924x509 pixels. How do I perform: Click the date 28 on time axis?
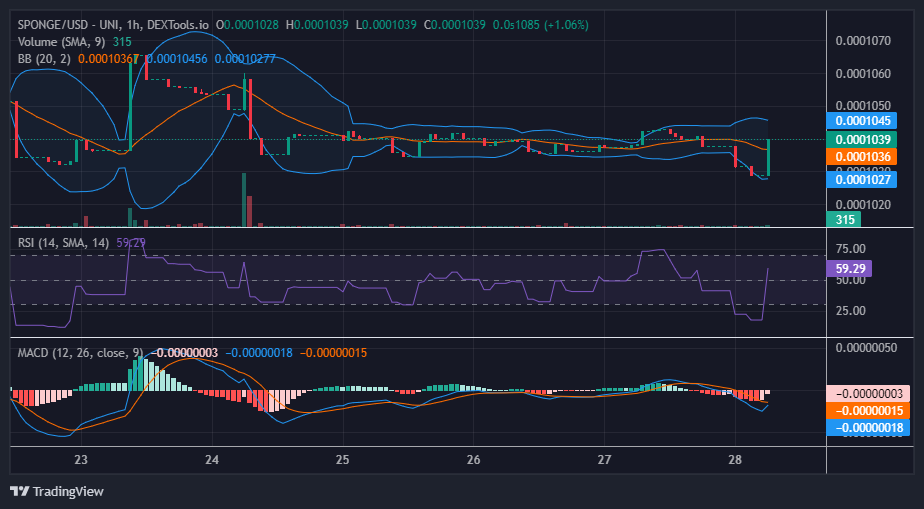[735, 460]
